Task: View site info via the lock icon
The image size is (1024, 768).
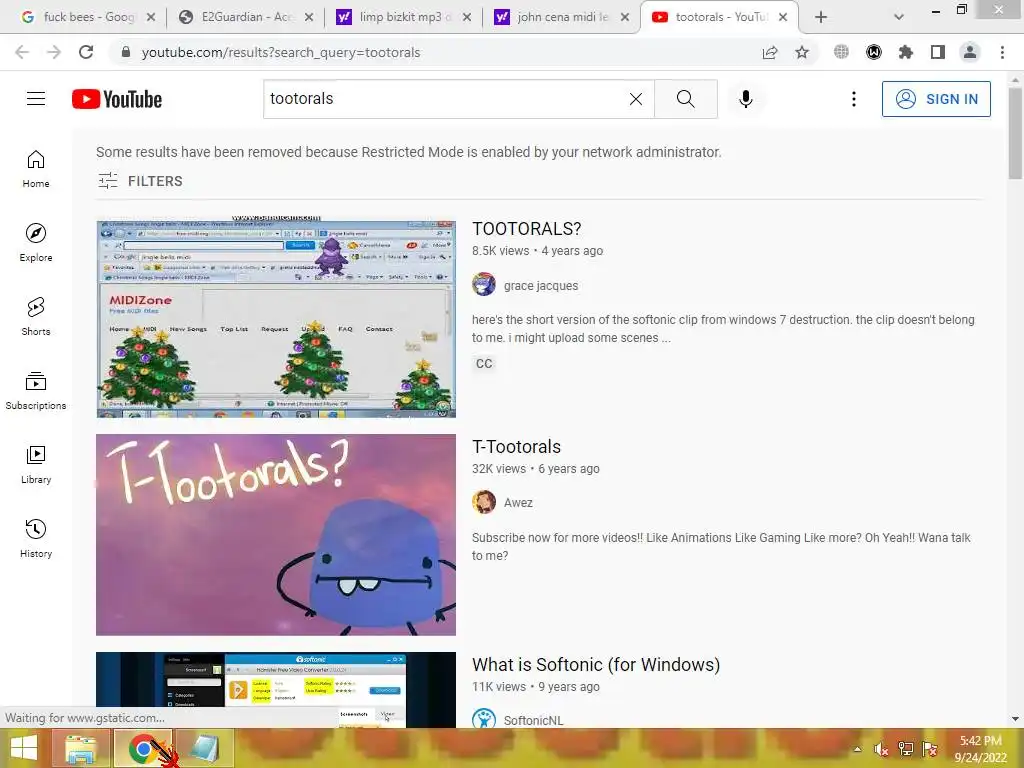Action: [126, 52]
